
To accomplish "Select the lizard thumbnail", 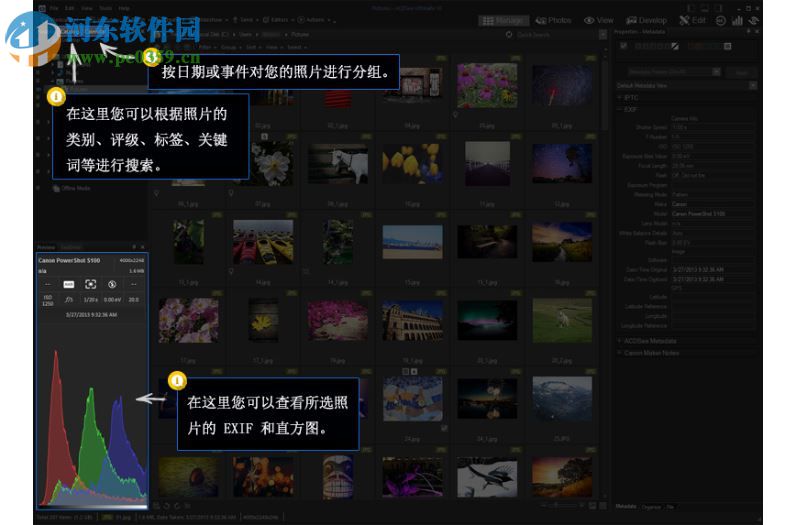I will [x=487, y=476].
